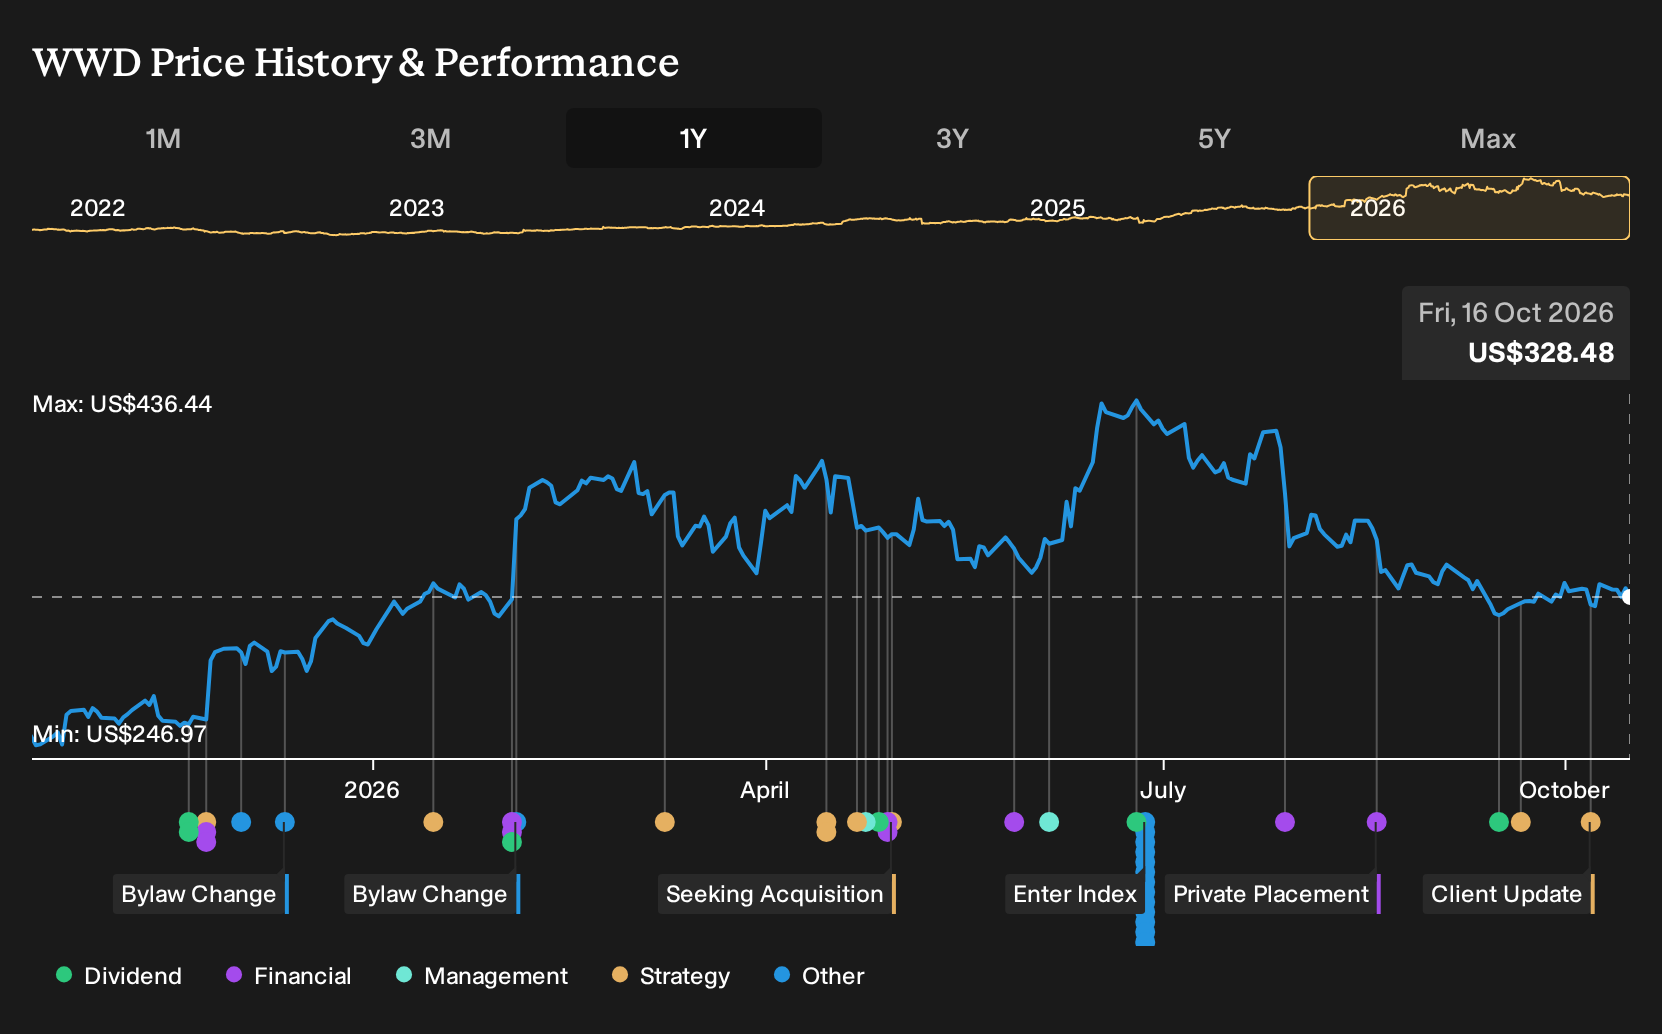Click the 'Fri, 16 Oct 2026' date

point(1516,313)
